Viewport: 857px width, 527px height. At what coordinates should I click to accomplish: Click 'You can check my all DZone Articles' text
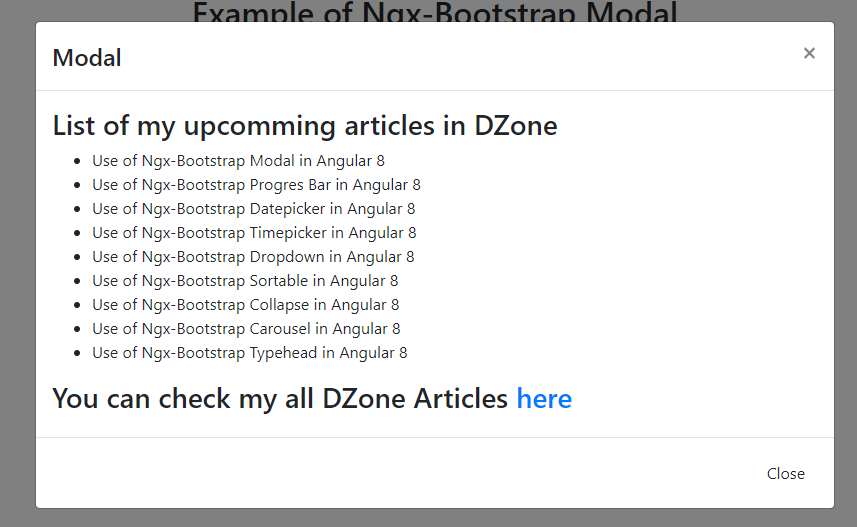280,398
